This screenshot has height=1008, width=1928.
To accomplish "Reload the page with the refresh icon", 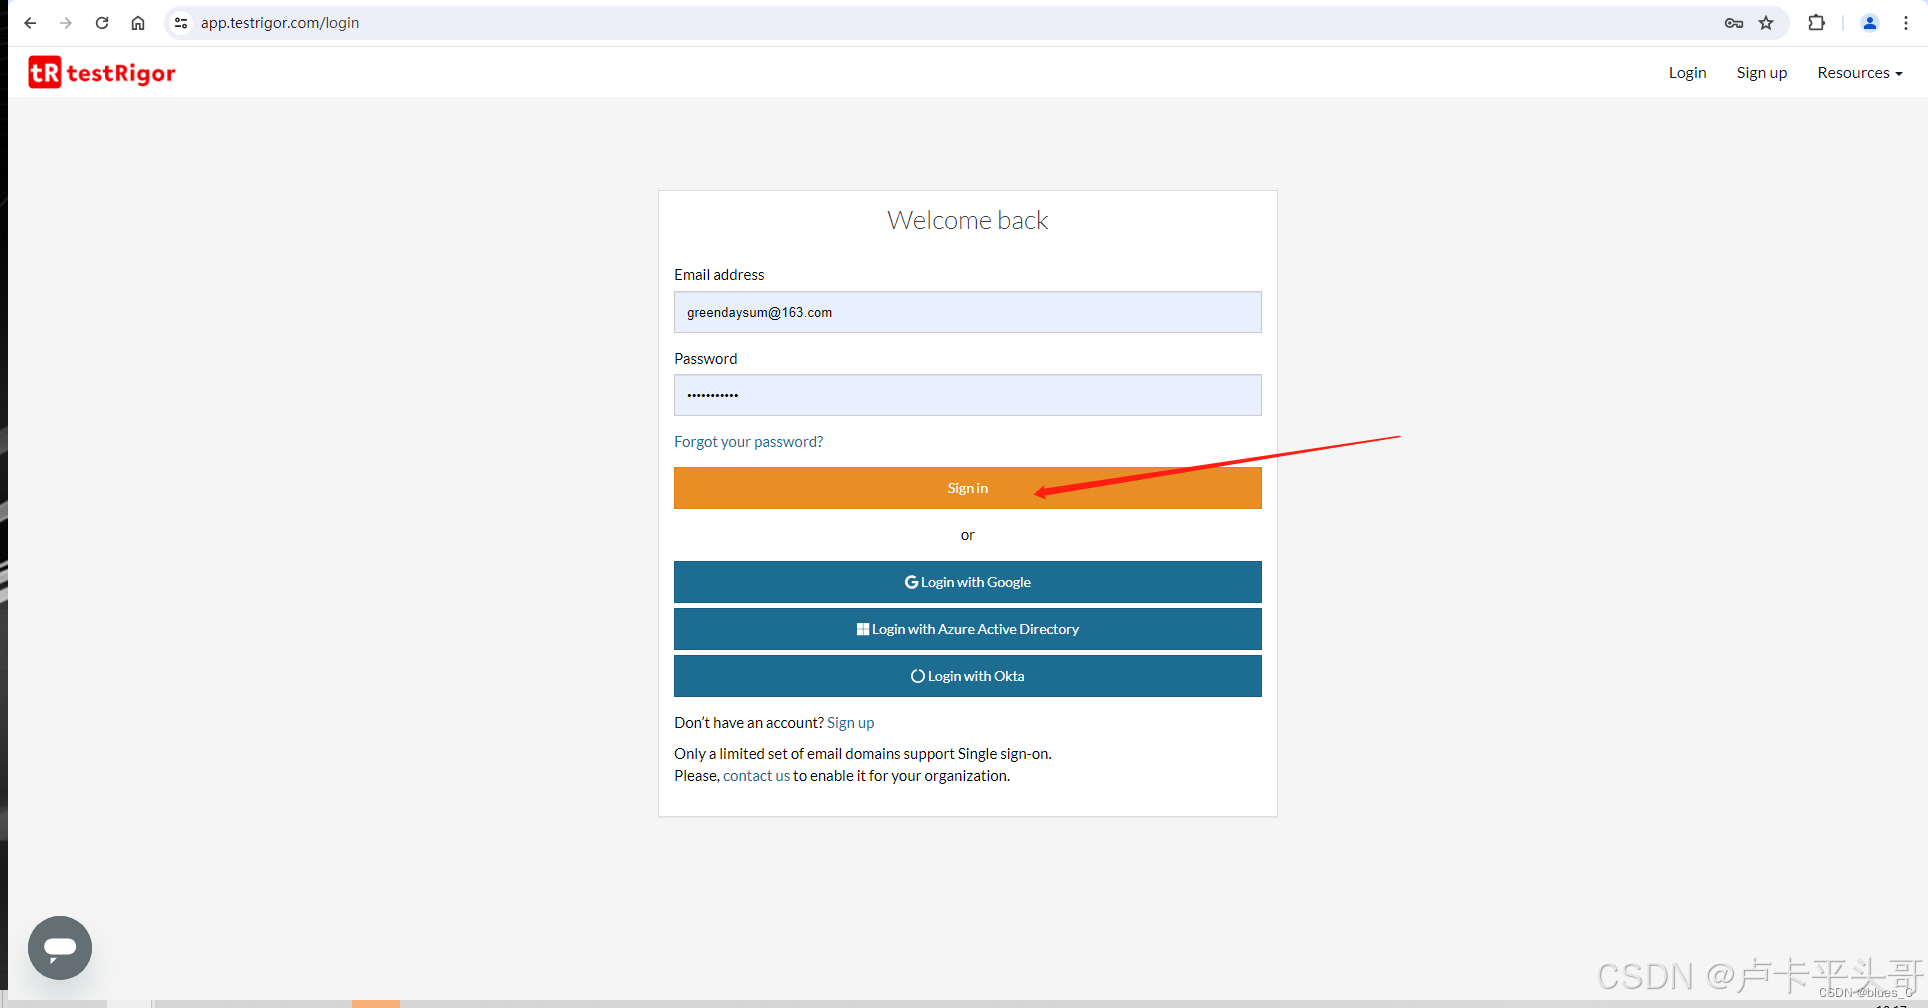I will point(102,23).
